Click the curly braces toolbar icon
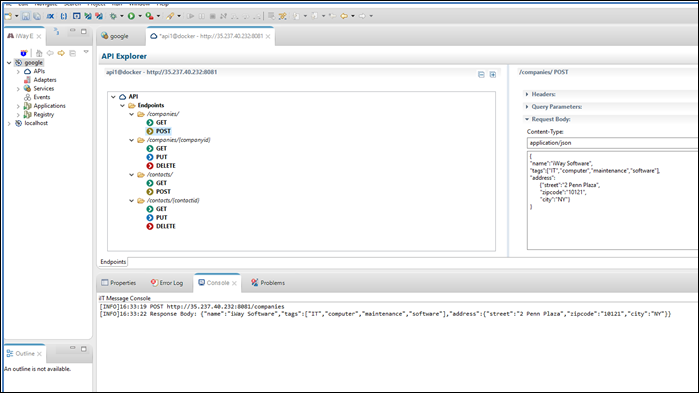This screenshot has width=699, height=393. (64, 16)
